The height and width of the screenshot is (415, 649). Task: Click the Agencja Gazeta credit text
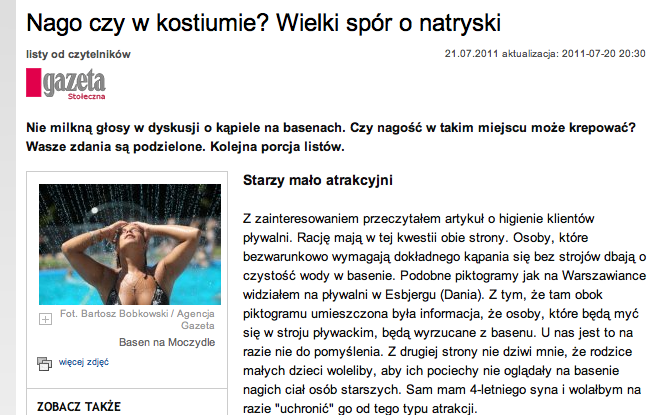coord(195,319)
